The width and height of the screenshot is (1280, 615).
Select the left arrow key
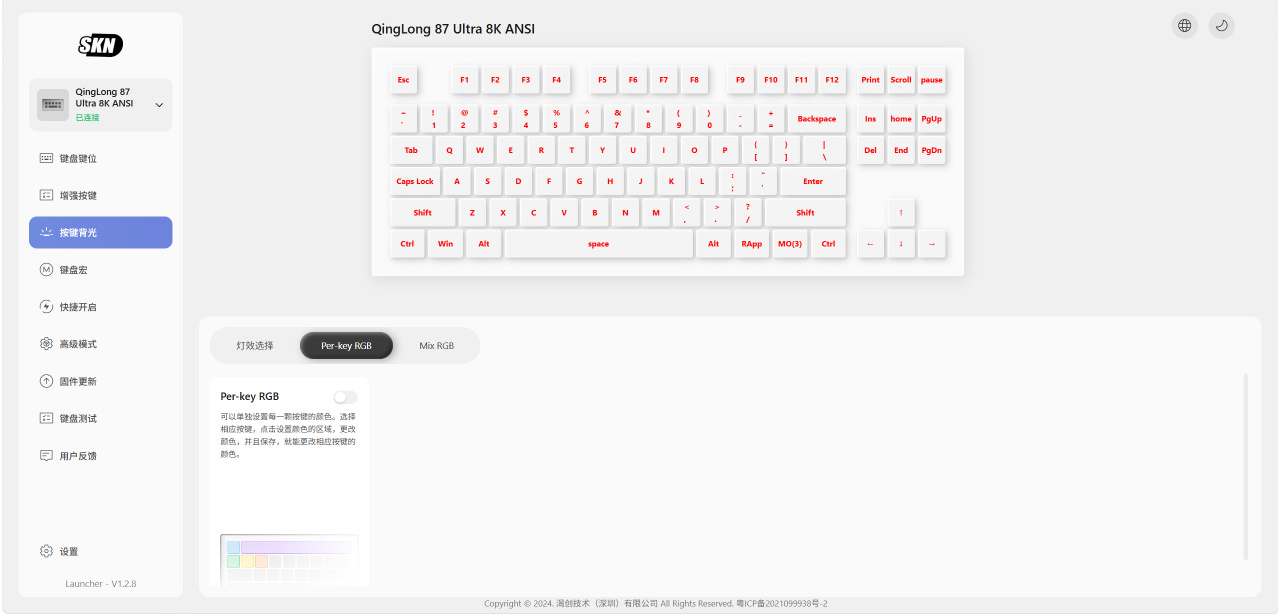(x=871, y=244)
